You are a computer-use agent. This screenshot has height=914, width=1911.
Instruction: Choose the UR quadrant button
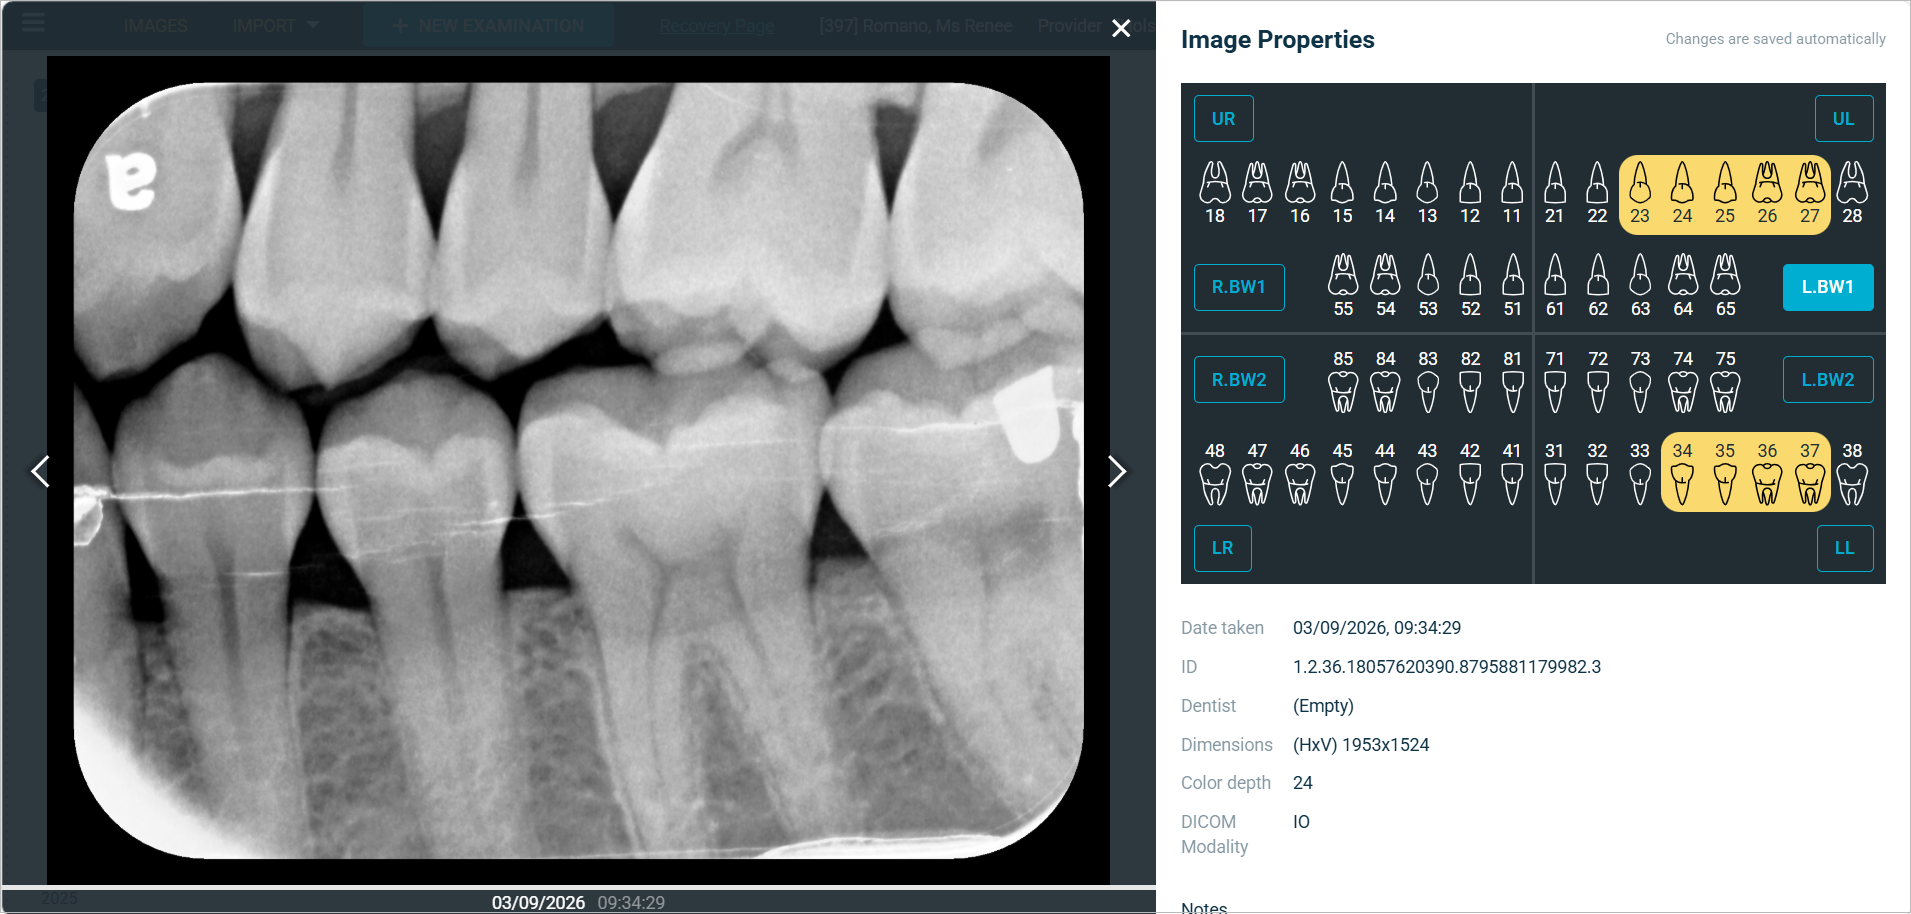1223,119
